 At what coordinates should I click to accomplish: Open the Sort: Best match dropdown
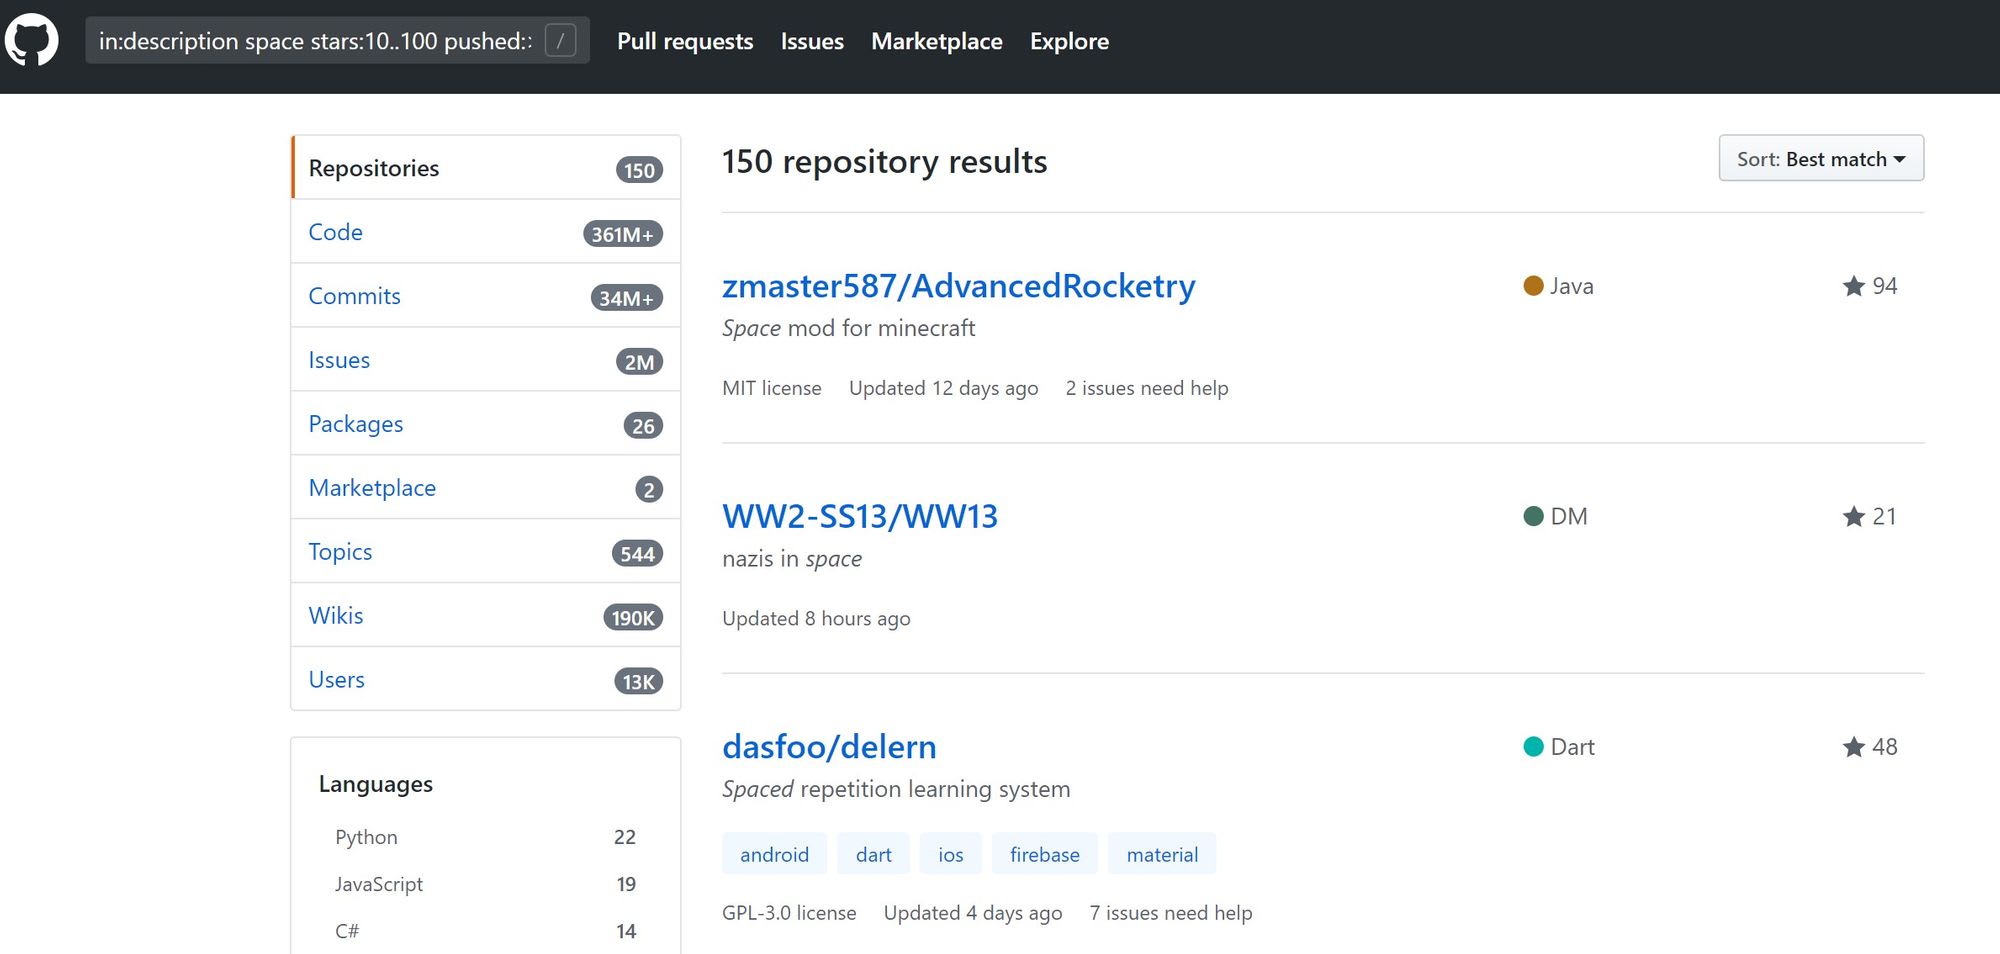click(x=1821, y=159)
